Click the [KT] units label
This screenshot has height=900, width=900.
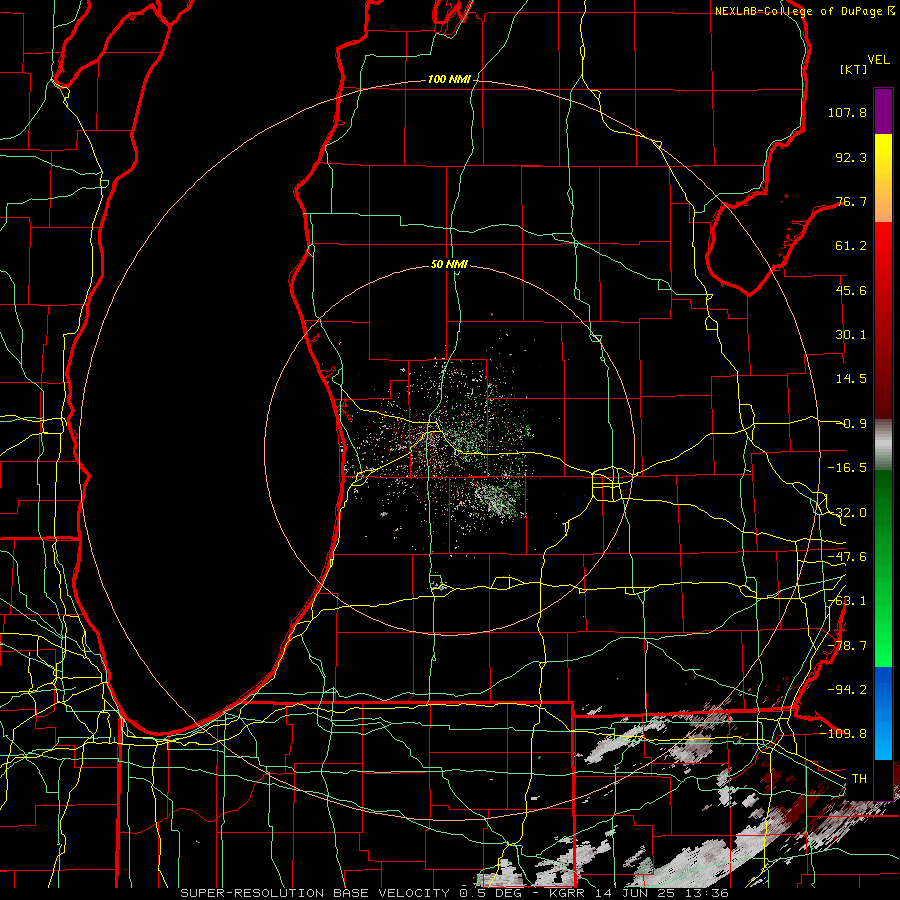[854, 69]
